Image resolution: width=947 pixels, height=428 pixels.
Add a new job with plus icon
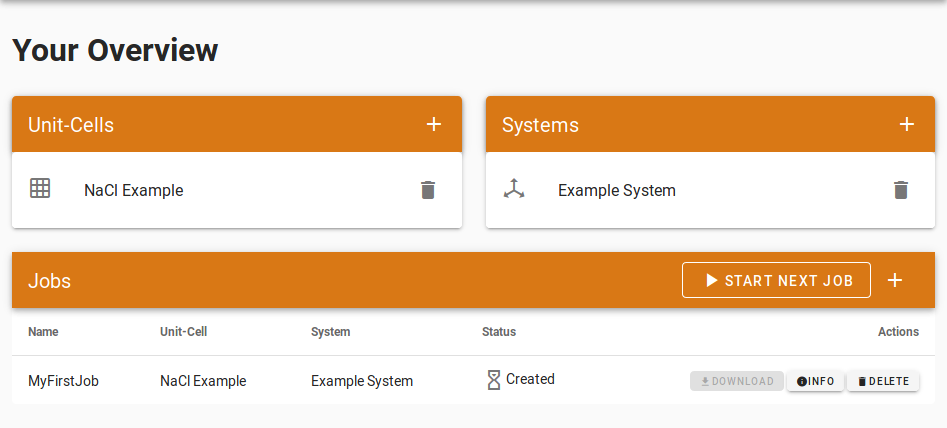tap(894, 280)
